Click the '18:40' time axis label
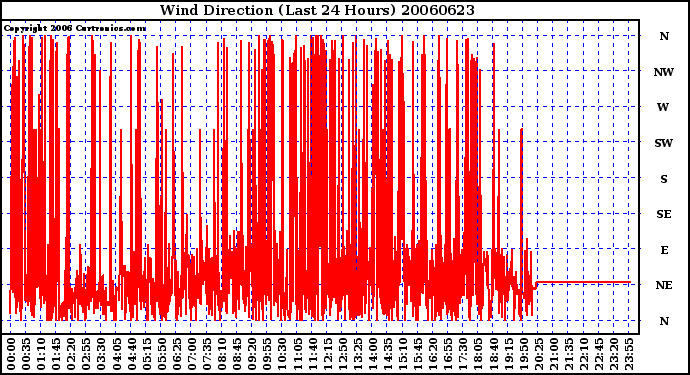 (x=493, y=354)
